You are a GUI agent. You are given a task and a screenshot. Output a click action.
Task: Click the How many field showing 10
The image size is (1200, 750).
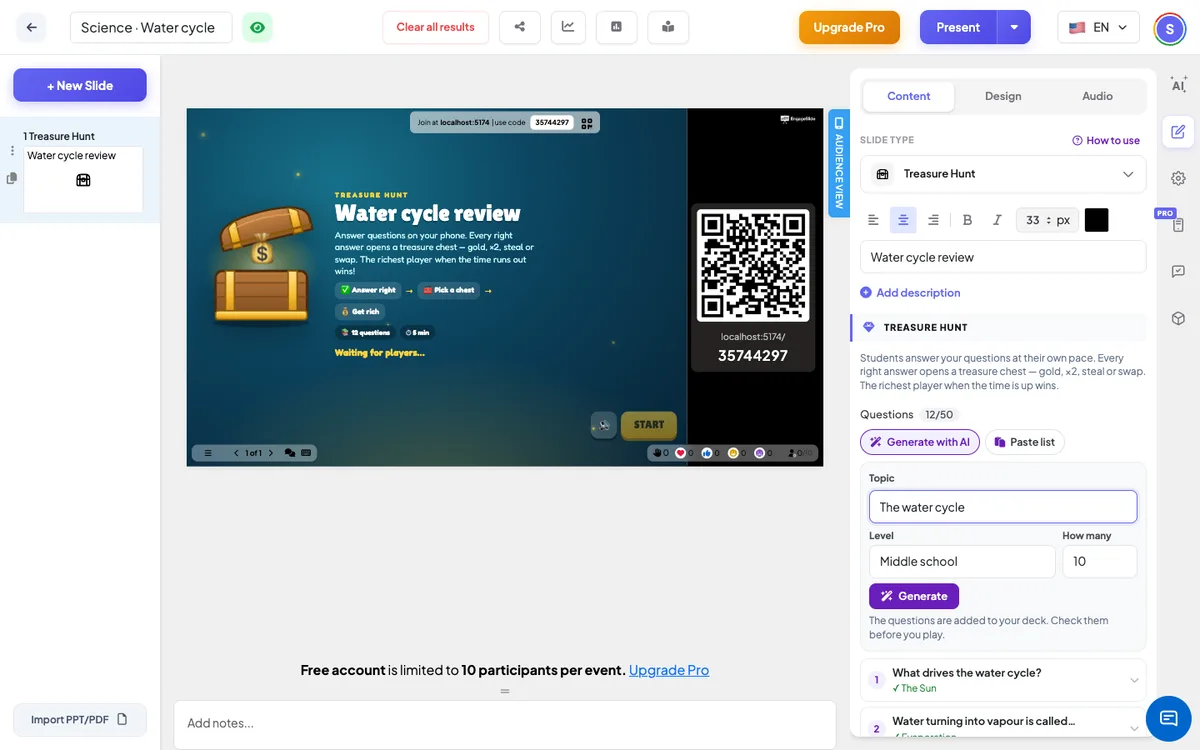pyautogui.click(x=1099, y=561)
